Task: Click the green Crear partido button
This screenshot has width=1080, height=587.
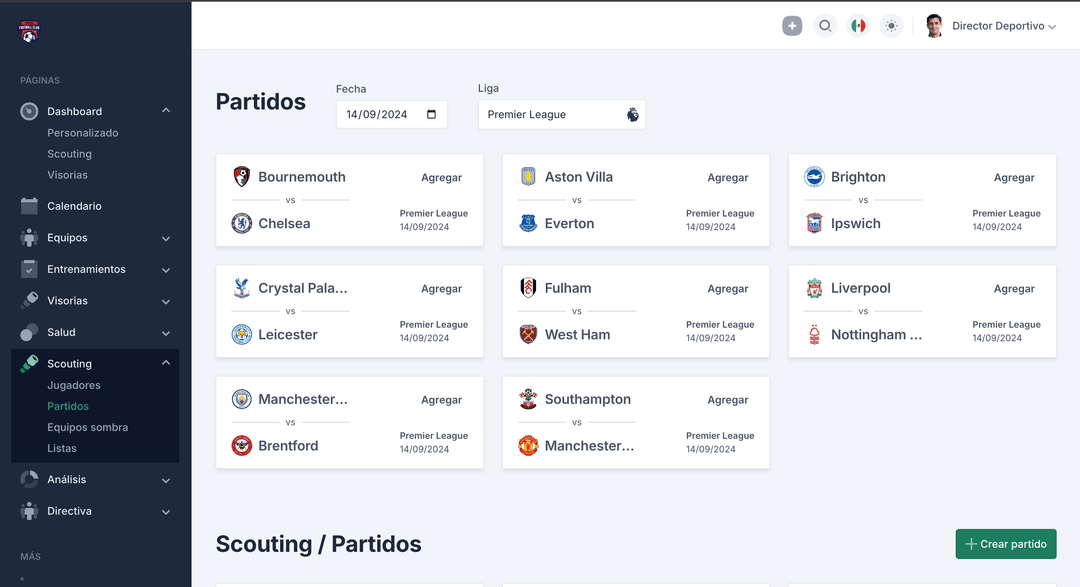Action: [1005, 544]
